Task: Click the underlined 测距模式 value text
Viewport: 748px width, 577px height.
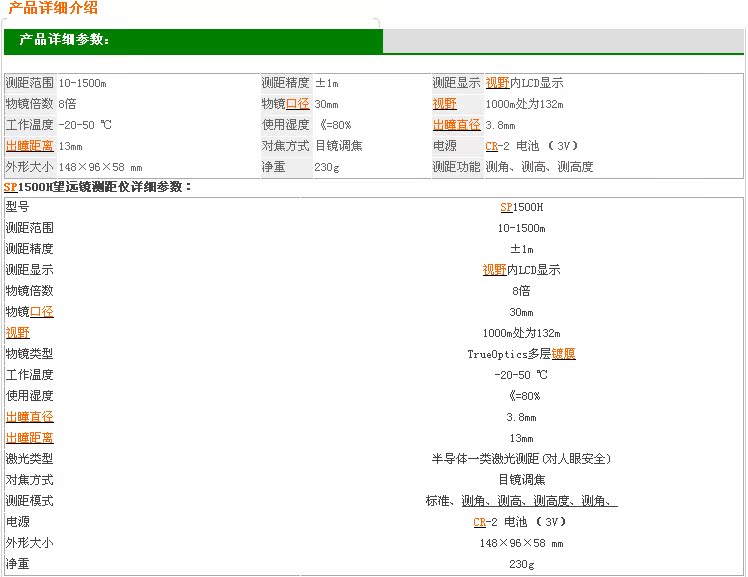Action: [x=521, y=501]
